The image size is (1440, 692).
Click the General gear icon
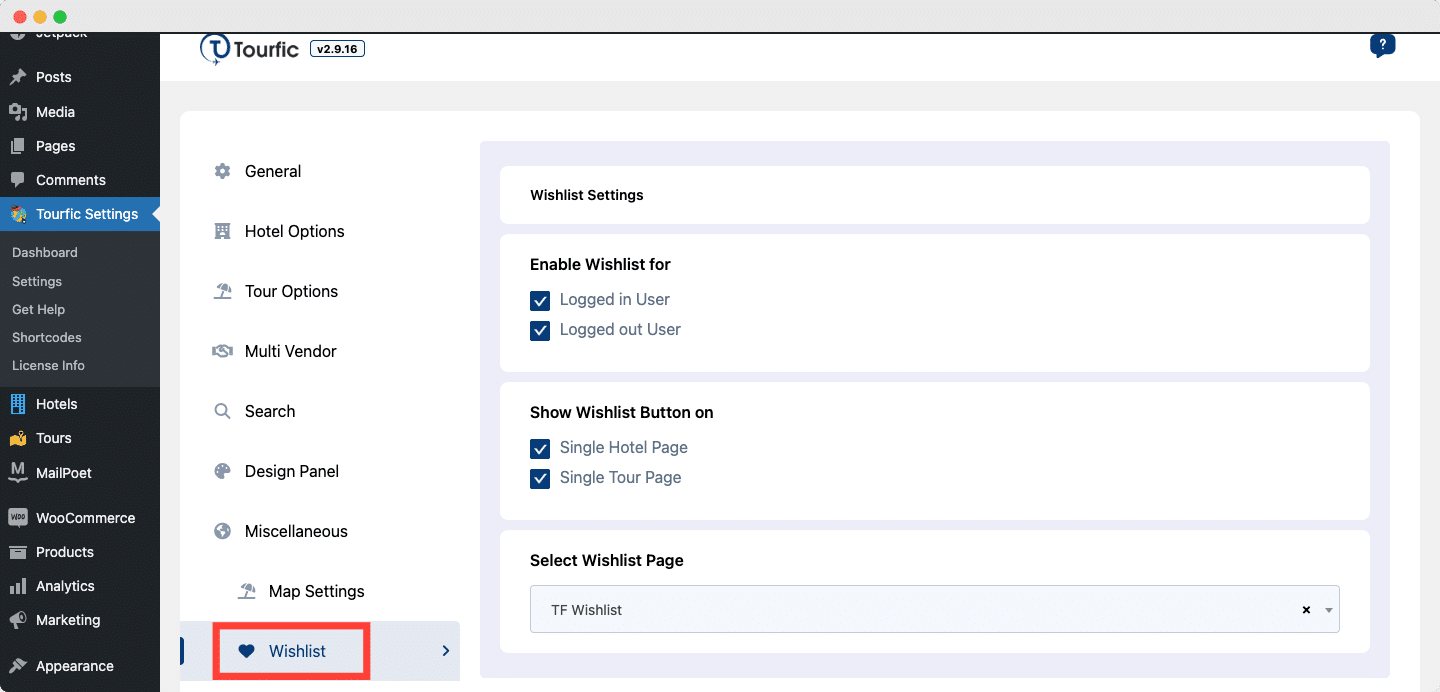pos(222,171)
